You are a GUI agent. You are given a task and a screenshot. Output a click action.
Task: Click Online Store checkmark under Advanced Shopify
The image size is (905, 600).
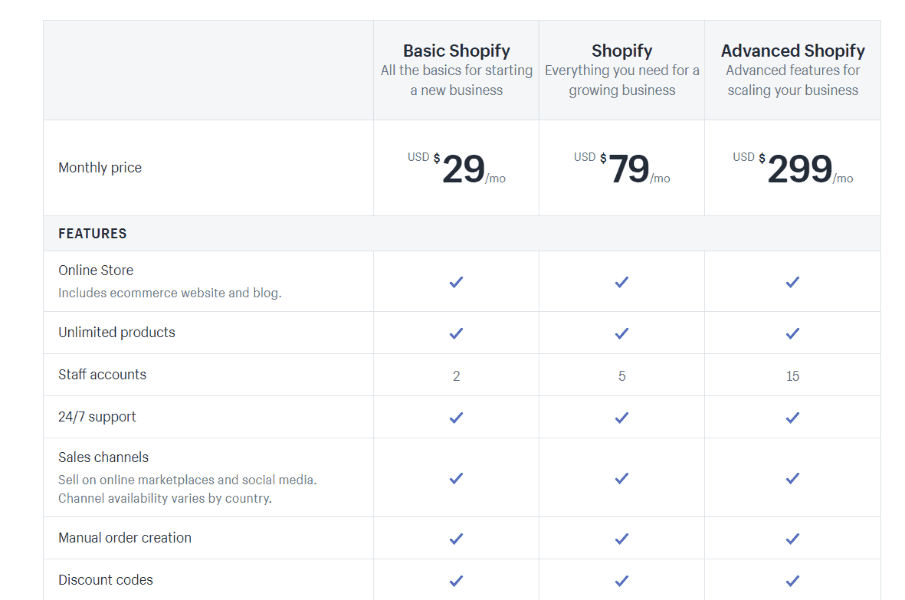point(792,282)
